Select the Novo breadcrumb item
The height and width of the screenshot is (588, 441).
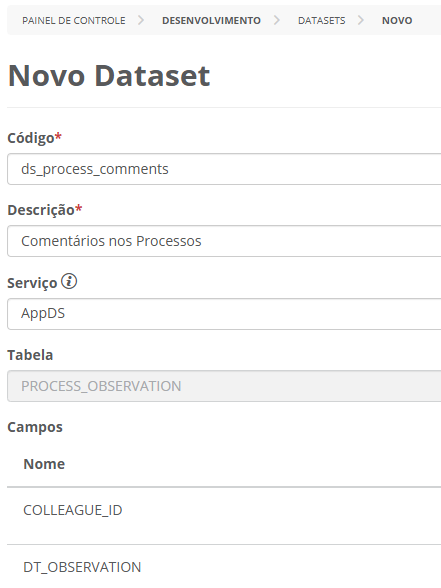397,20
